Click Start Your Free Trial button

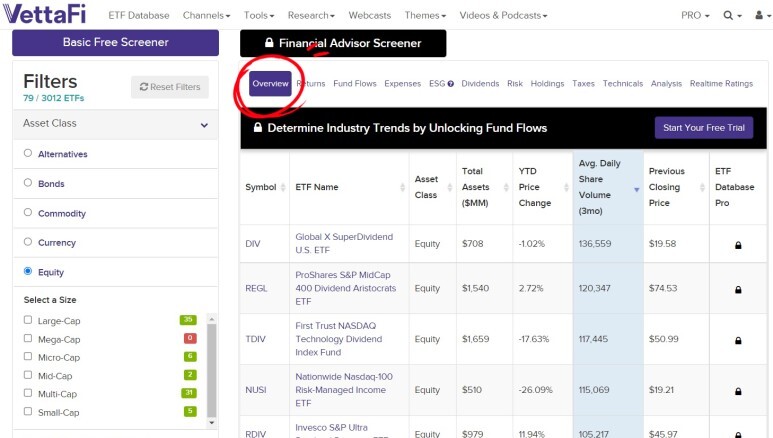(703, 128)
